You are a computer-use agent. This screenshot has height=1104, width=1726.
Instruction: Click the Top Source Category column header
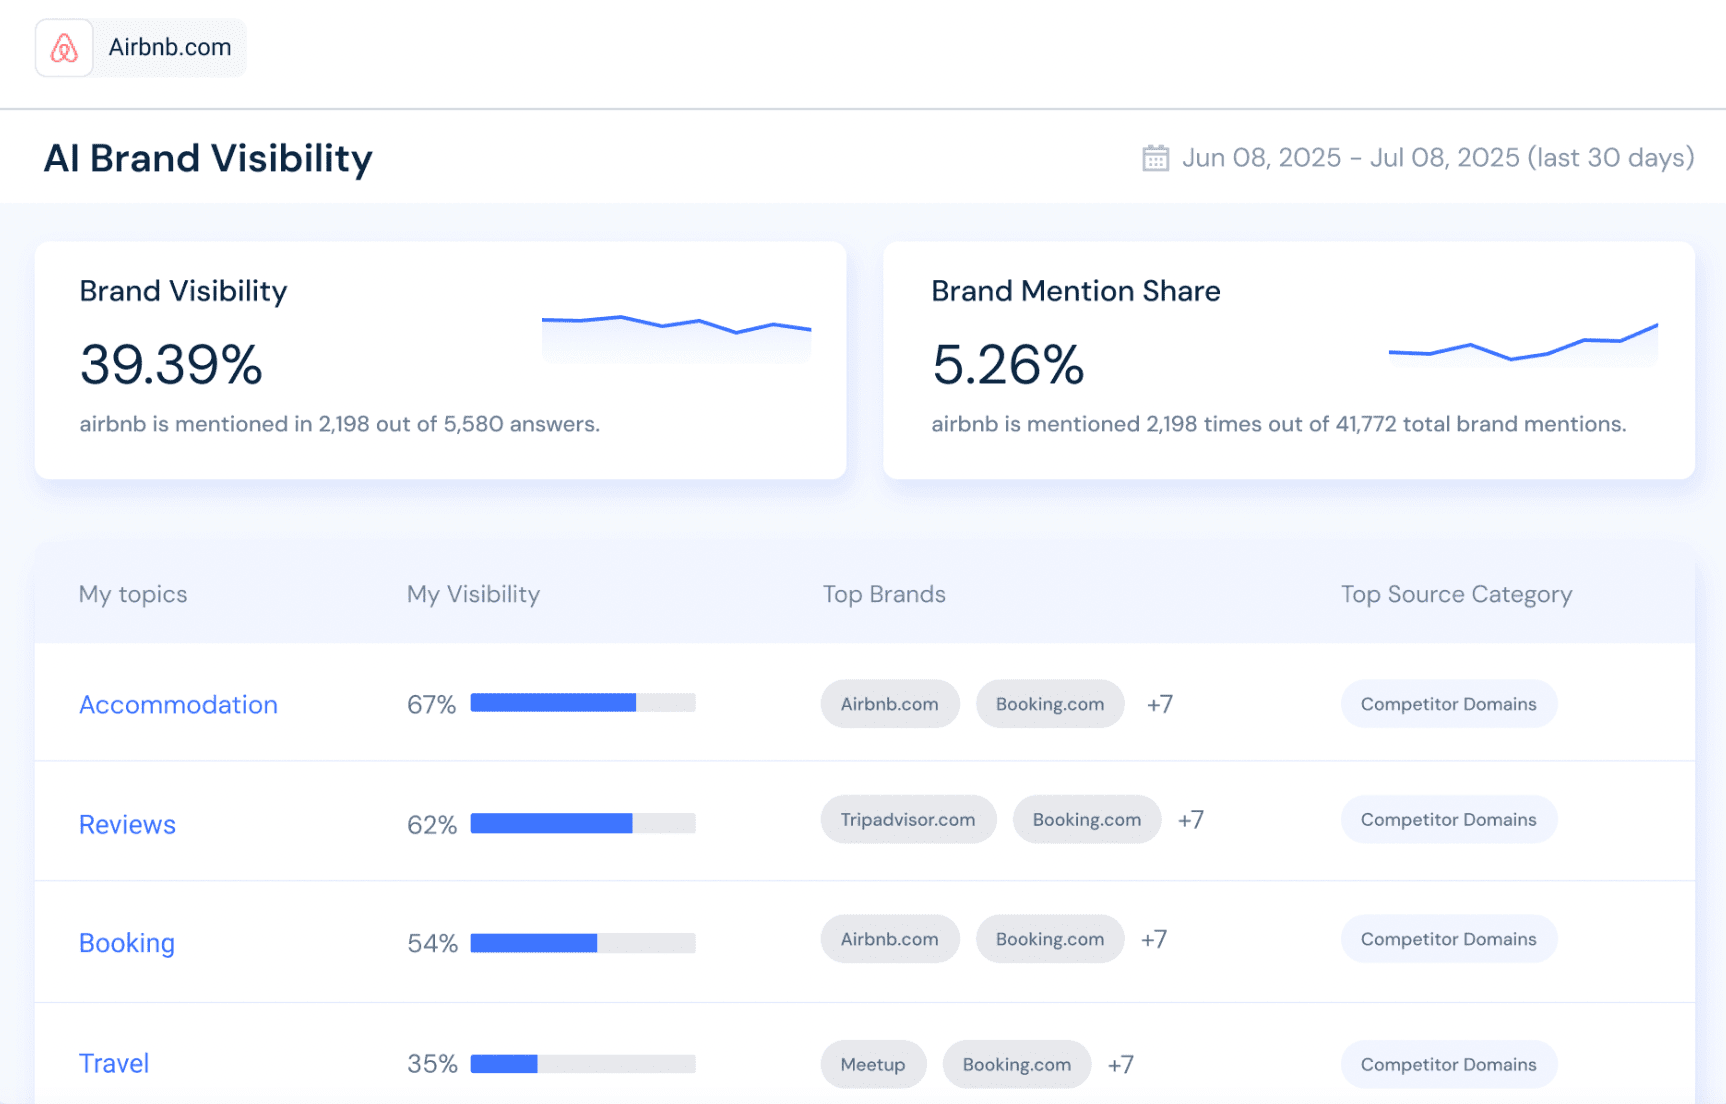[1455, 594]
